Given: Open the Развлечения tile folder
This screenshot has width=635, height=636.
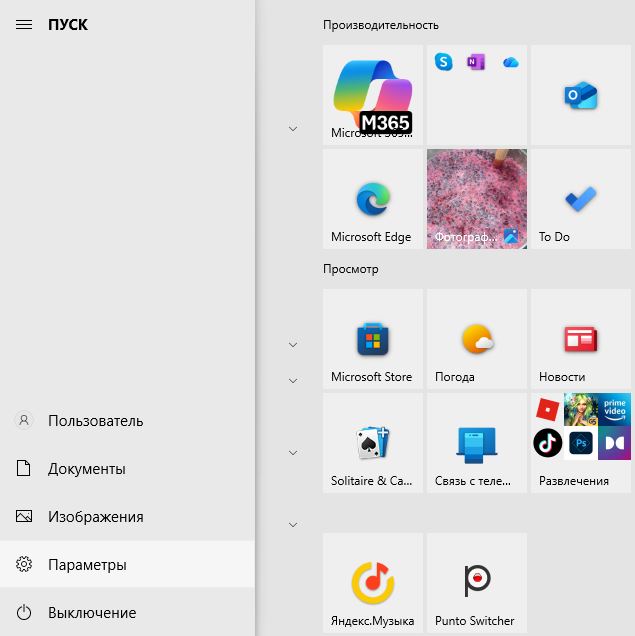Looking at the screenshot, I should pos(581,443).
